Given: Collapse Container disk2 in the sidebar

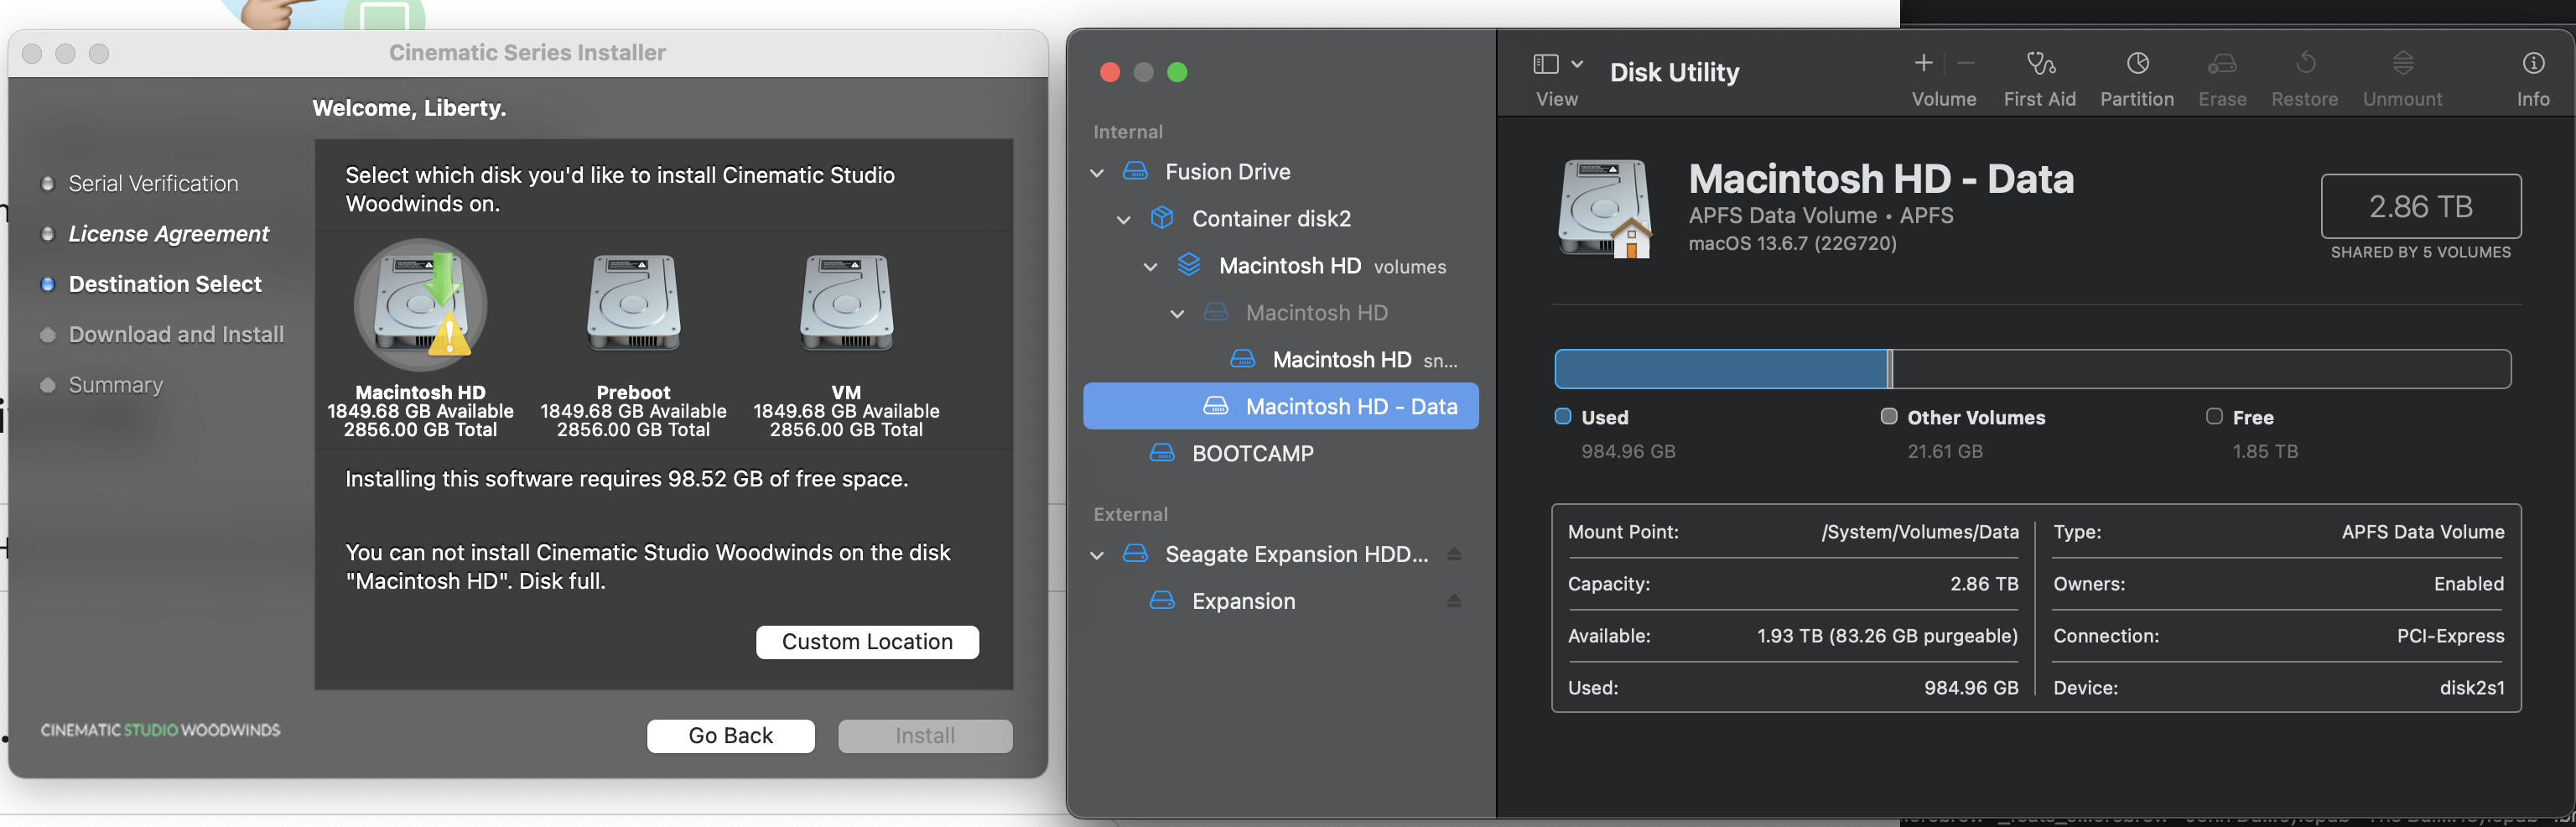Looking at the screenshot, I should [x=1123, y=219].
